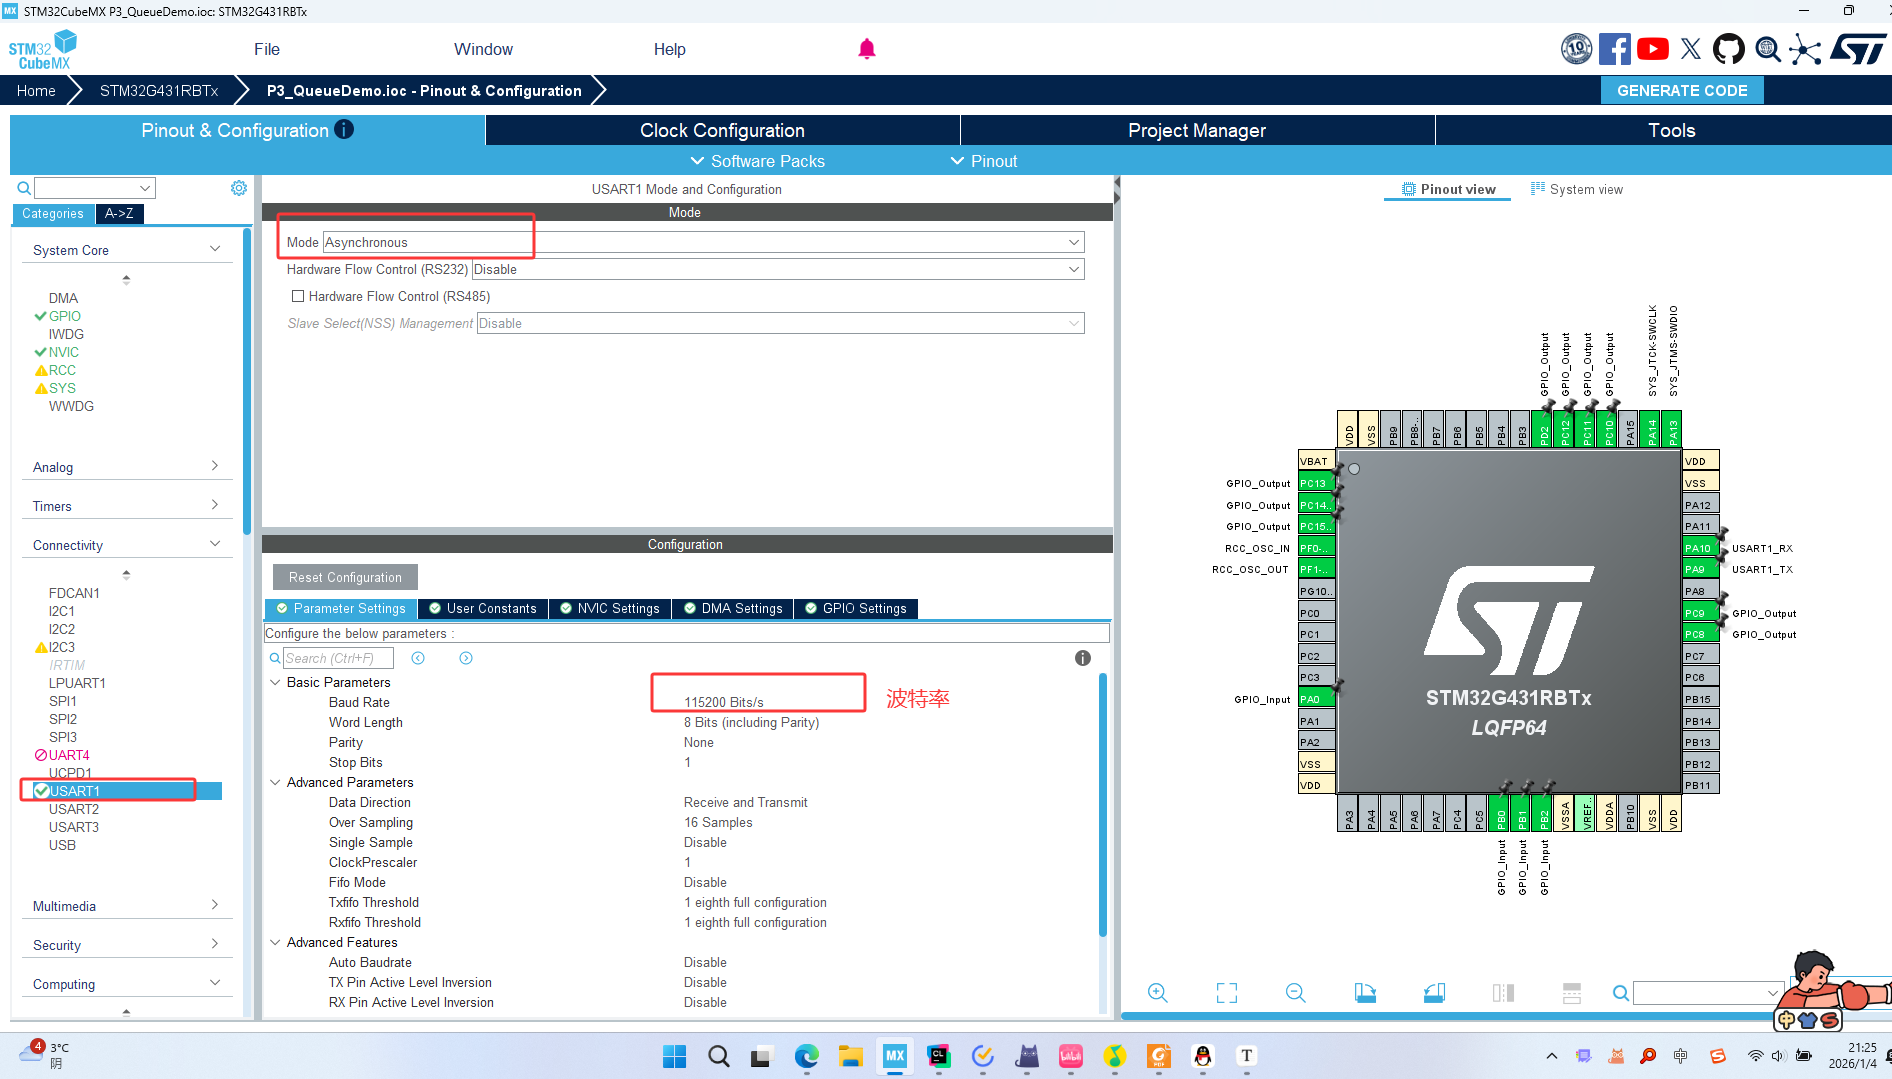Click the STM32G431RBTx breadcrumb
This screenshot has width=1892, height=1079.
tap(159, 90)
